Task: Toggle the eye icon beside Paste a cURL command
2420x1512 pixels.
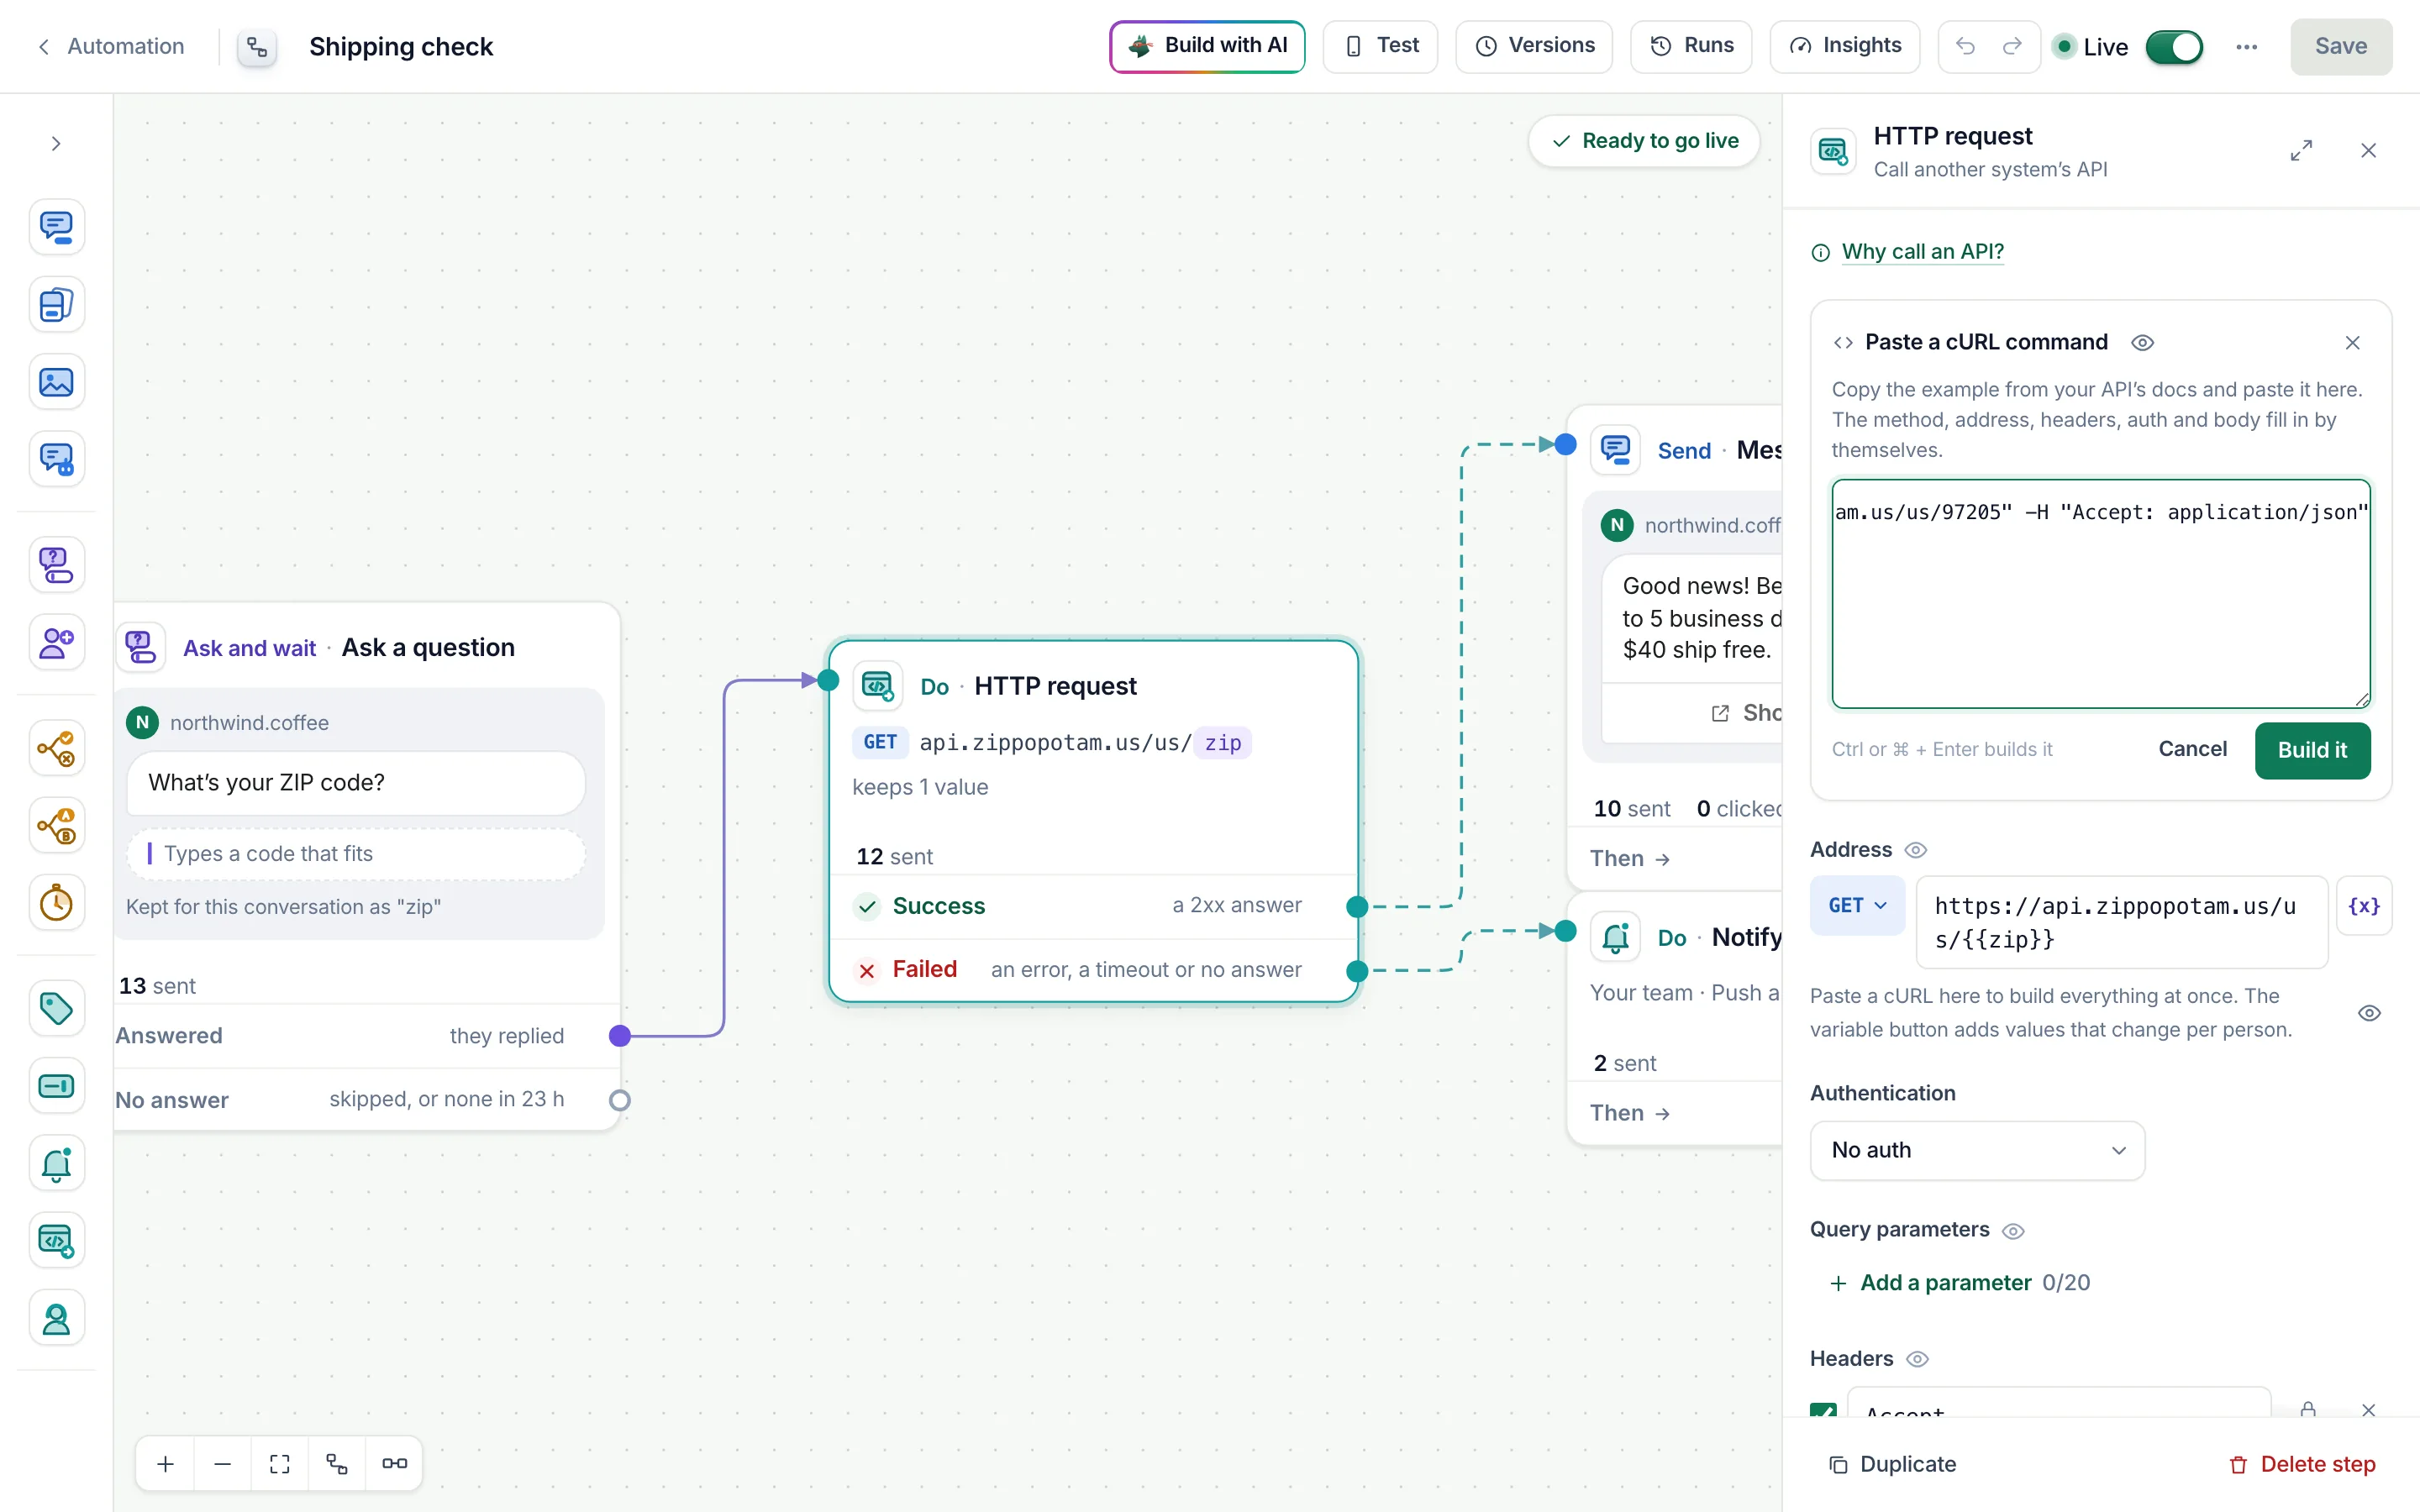Action: click(x=2142, y=343)
